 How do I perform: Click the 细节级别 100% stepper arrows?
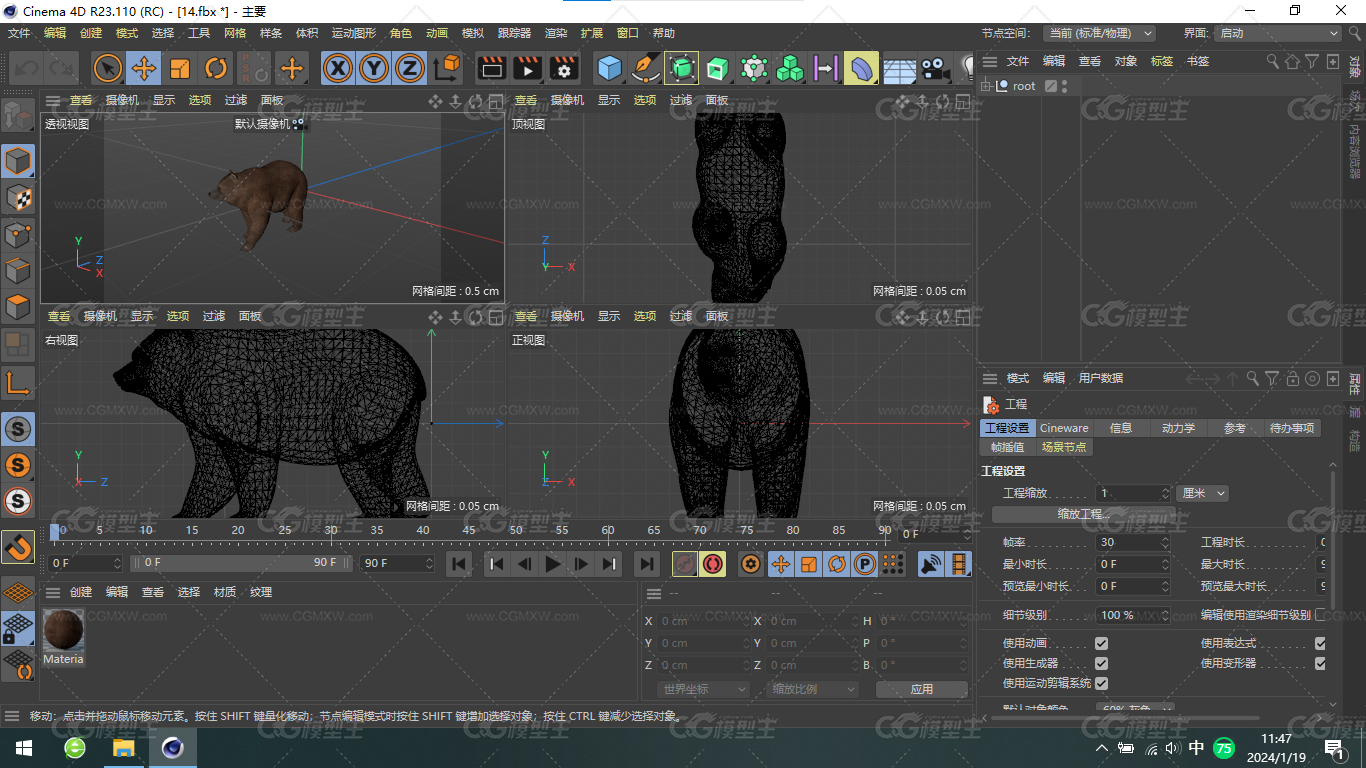pyautogui.click(x=1165, y=615)
